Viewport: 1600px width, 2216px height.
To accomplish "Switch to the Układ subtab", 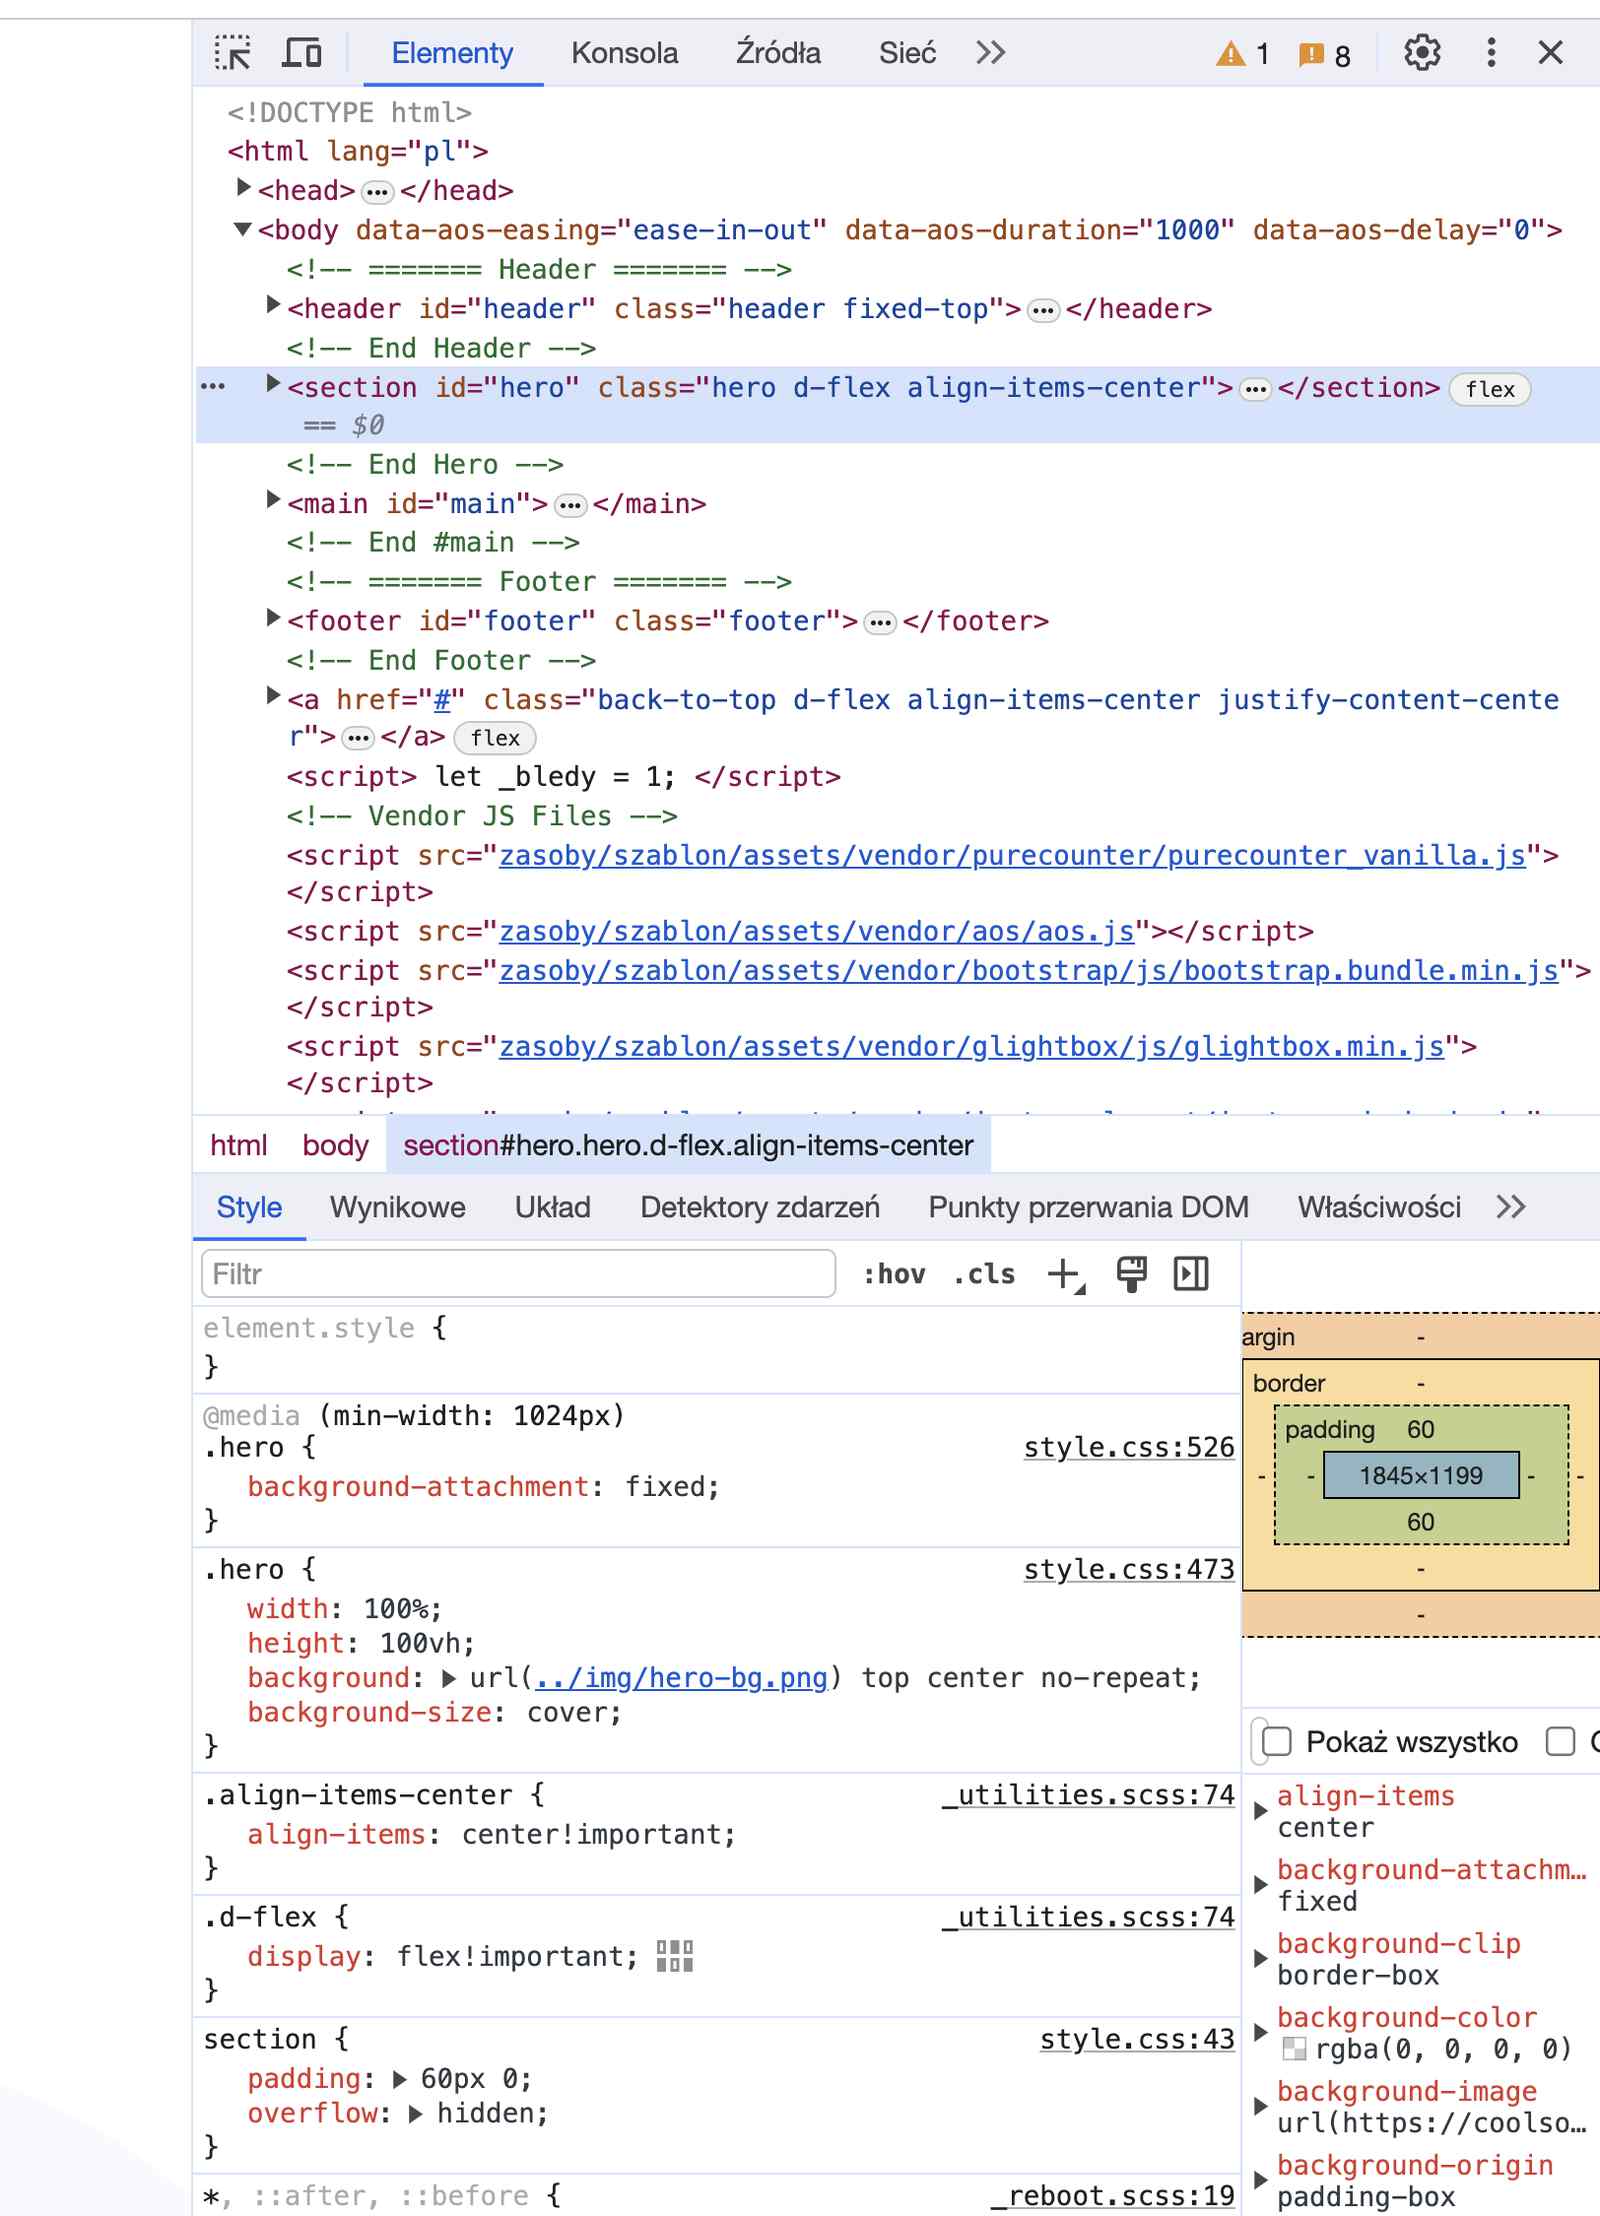I will (552, 1207).
